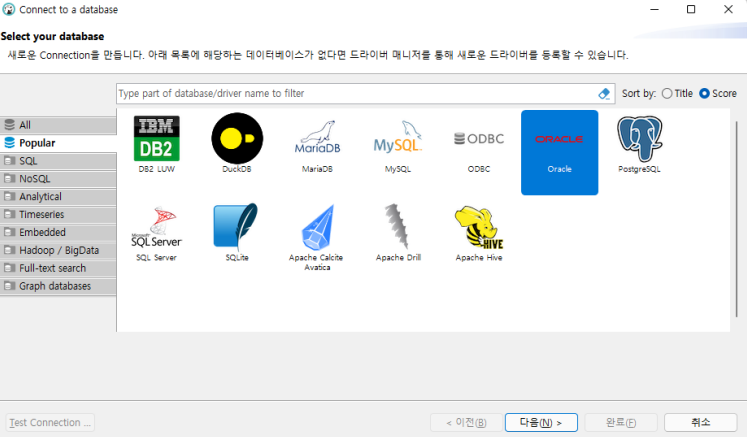
Task: Click the 완료(F) finish button
Action: (621, 423)
